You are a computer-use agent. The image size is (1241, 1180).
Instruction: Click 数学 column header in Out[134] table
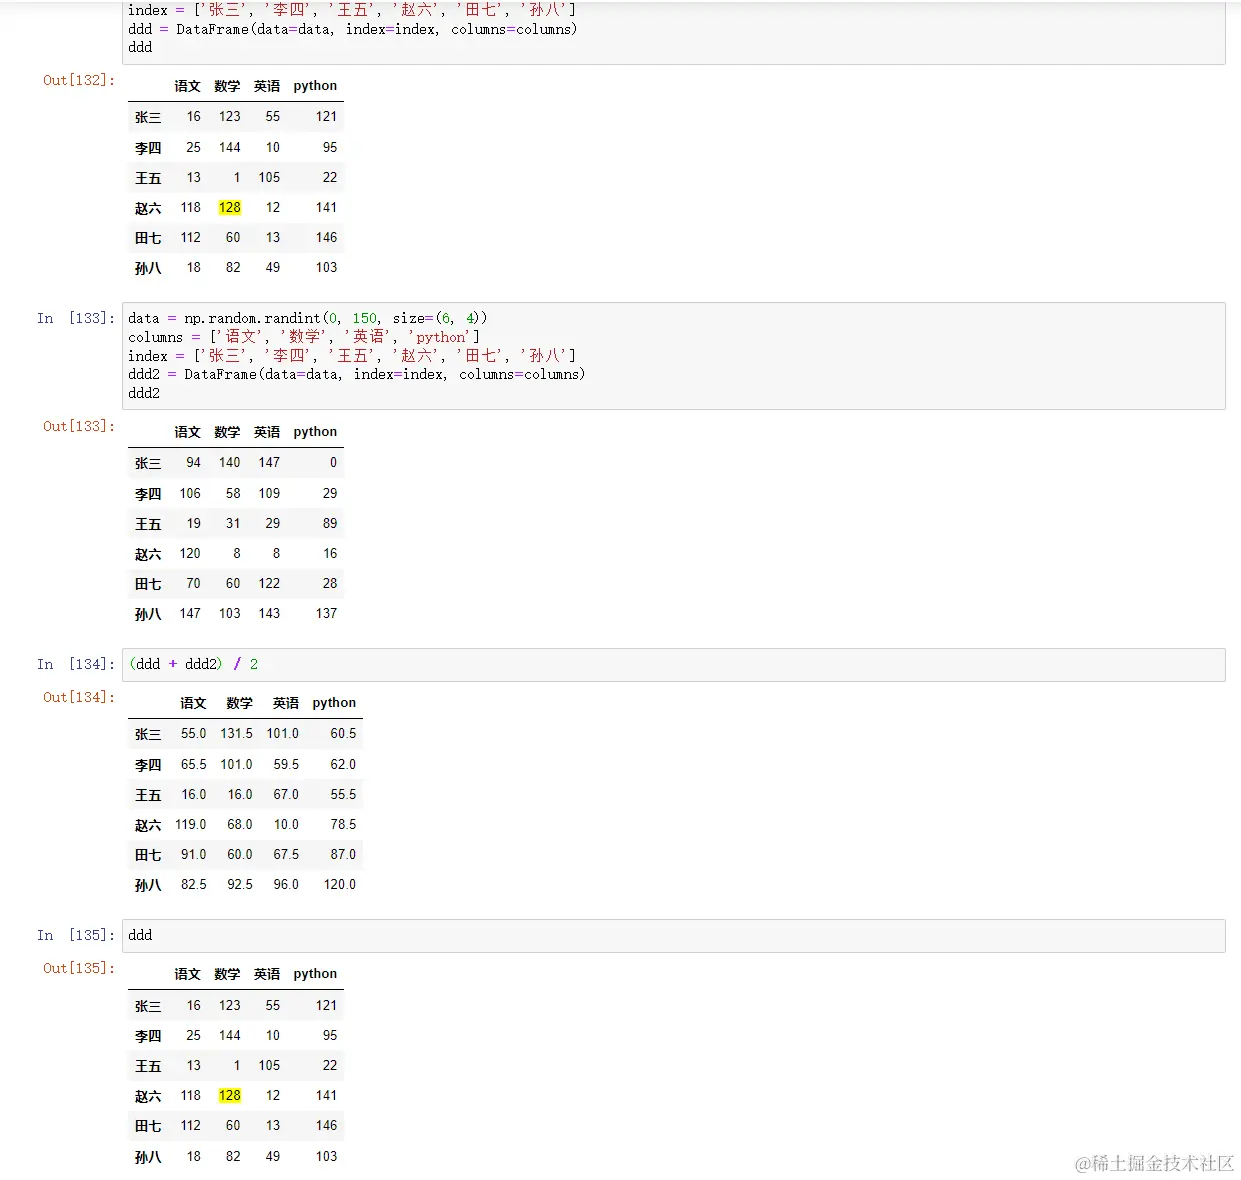click(x=240, y=703)
